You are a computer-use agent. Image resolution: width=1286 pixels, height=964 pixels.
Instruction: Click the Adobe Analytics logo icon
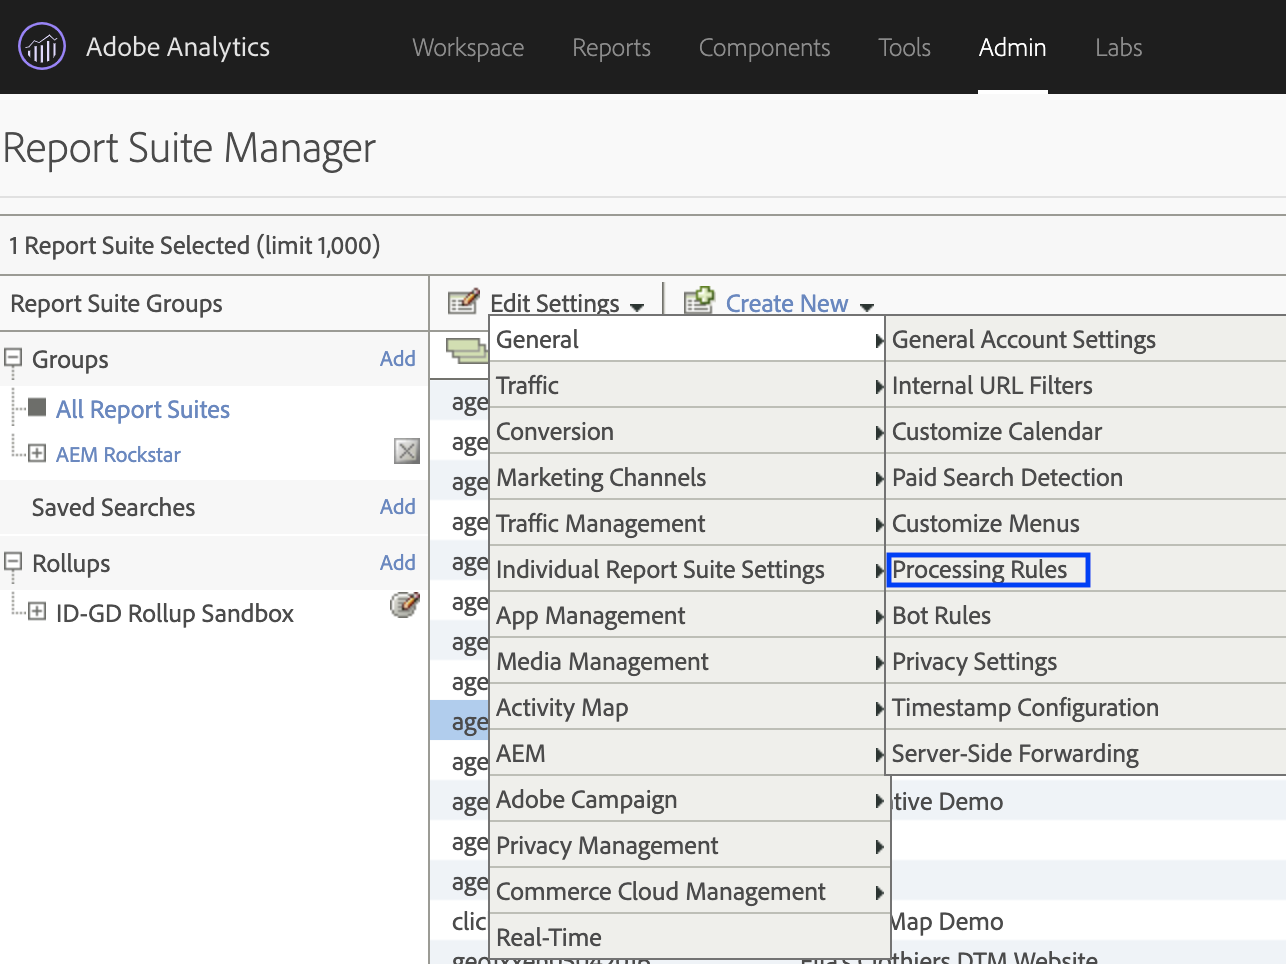[x=42, y=47]
